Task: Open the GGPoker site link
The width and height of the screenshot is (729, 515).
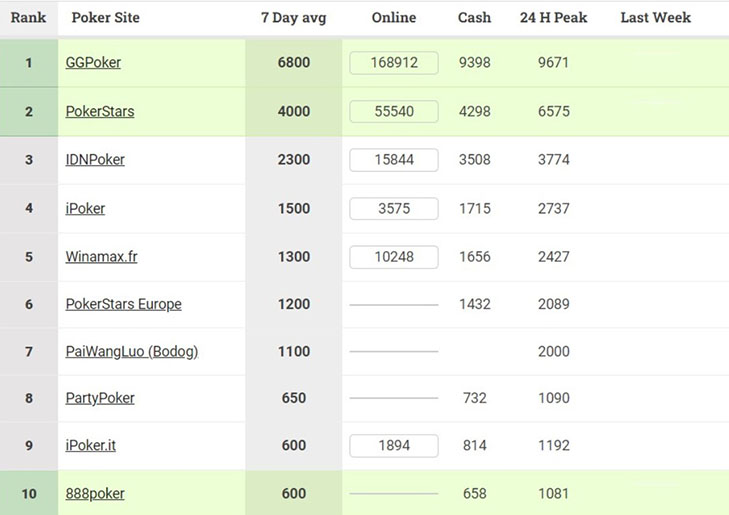Action: coord(93,63)
